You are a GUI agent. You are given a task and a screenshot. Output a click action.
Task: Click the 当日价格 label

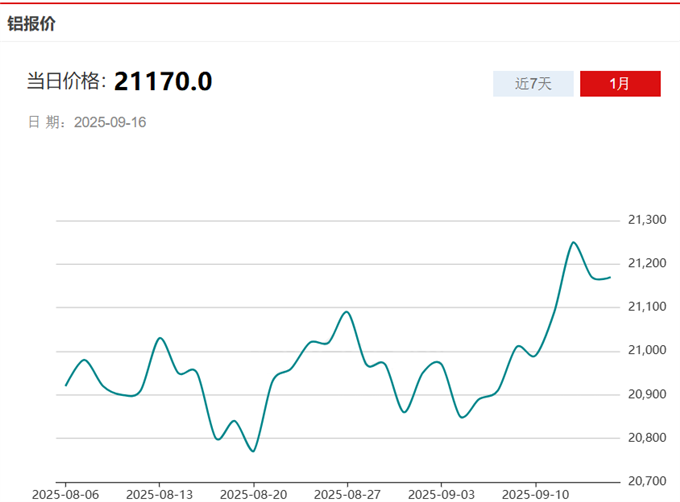tap(66, 82)
